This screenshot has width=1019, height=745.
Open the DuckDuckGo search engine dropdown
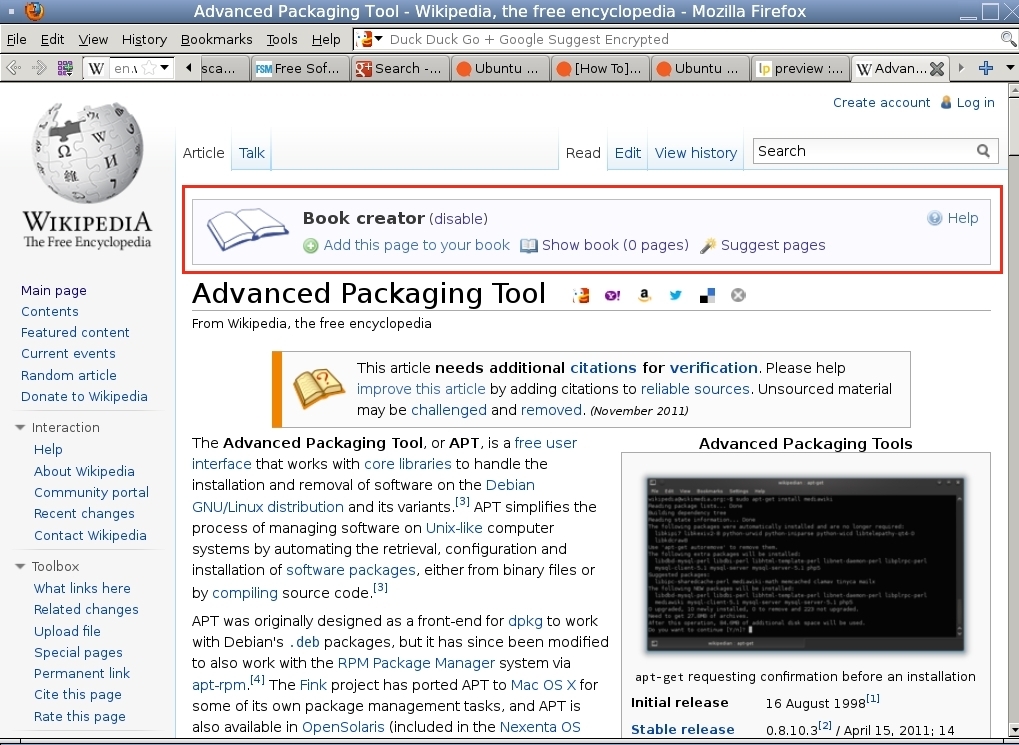click(x=379, y=39)
